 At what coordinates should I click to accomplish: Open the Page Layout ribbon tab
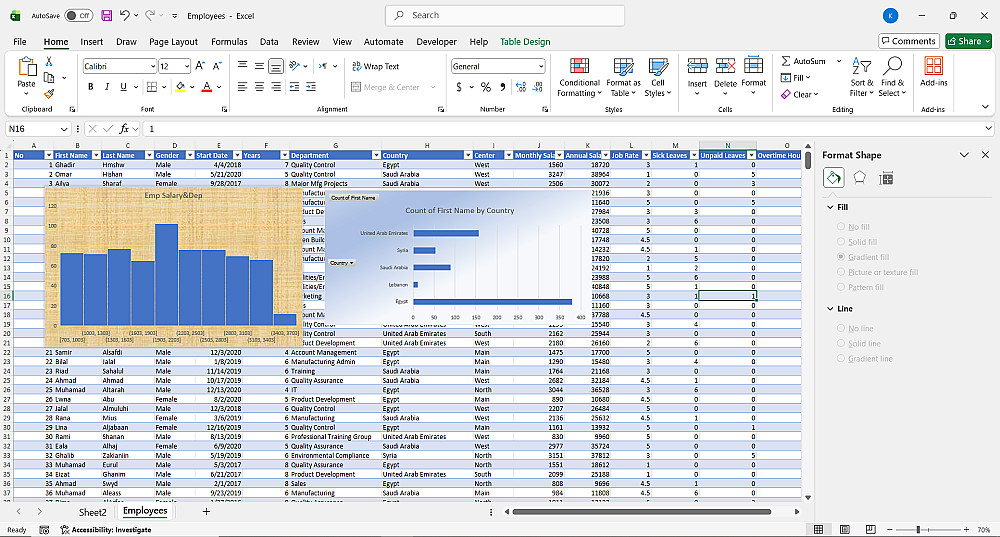pos(174,42)
